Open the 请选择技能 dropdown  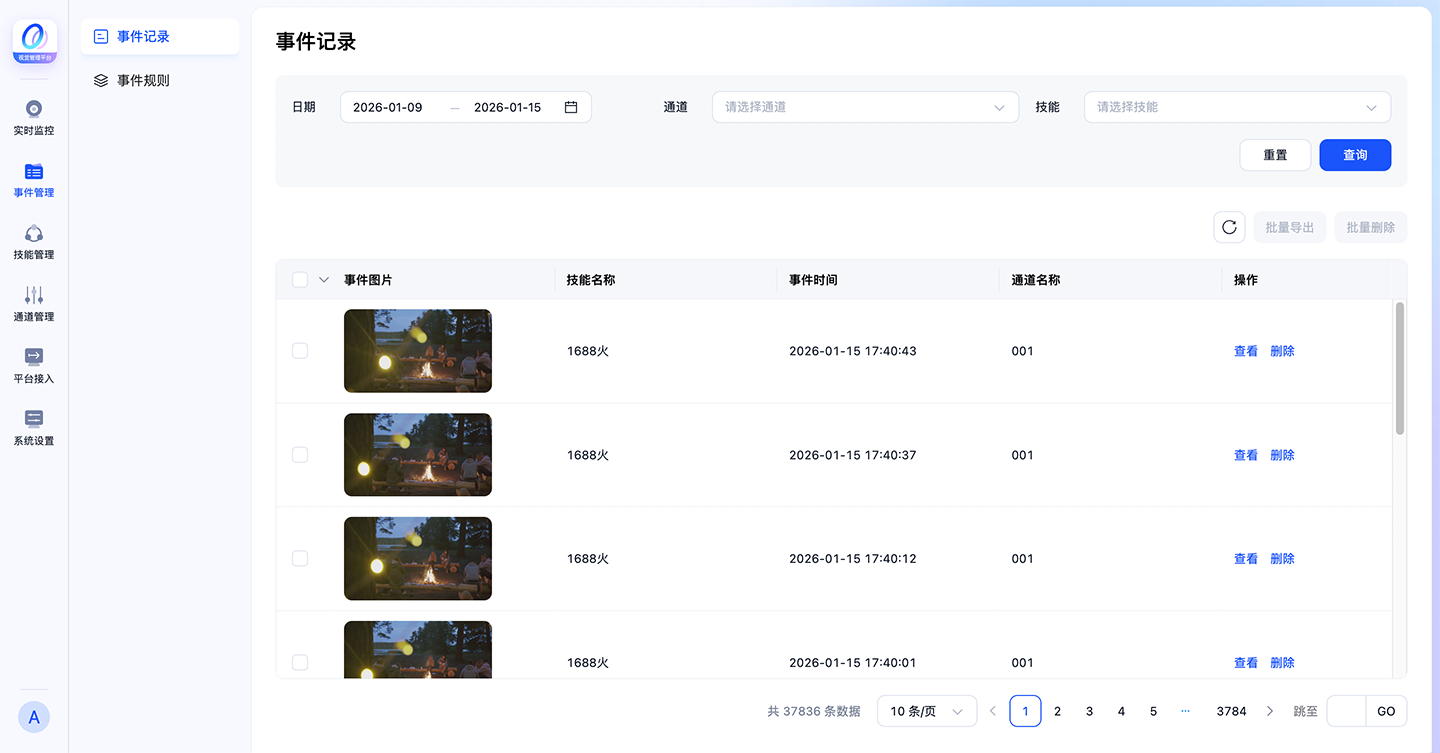1237,107
